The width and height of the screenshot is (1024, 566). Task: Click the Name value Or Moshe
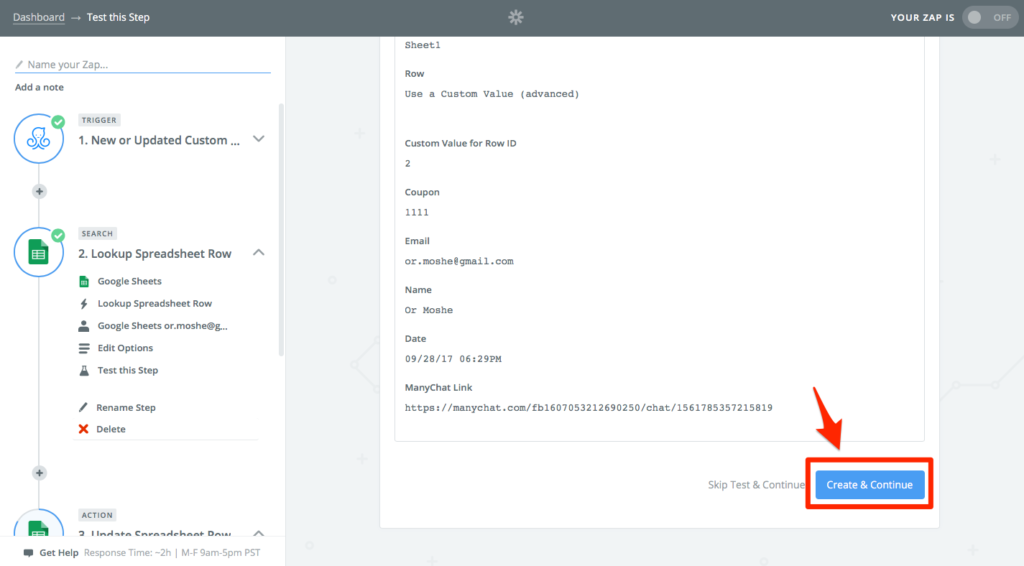click(428, 310)
